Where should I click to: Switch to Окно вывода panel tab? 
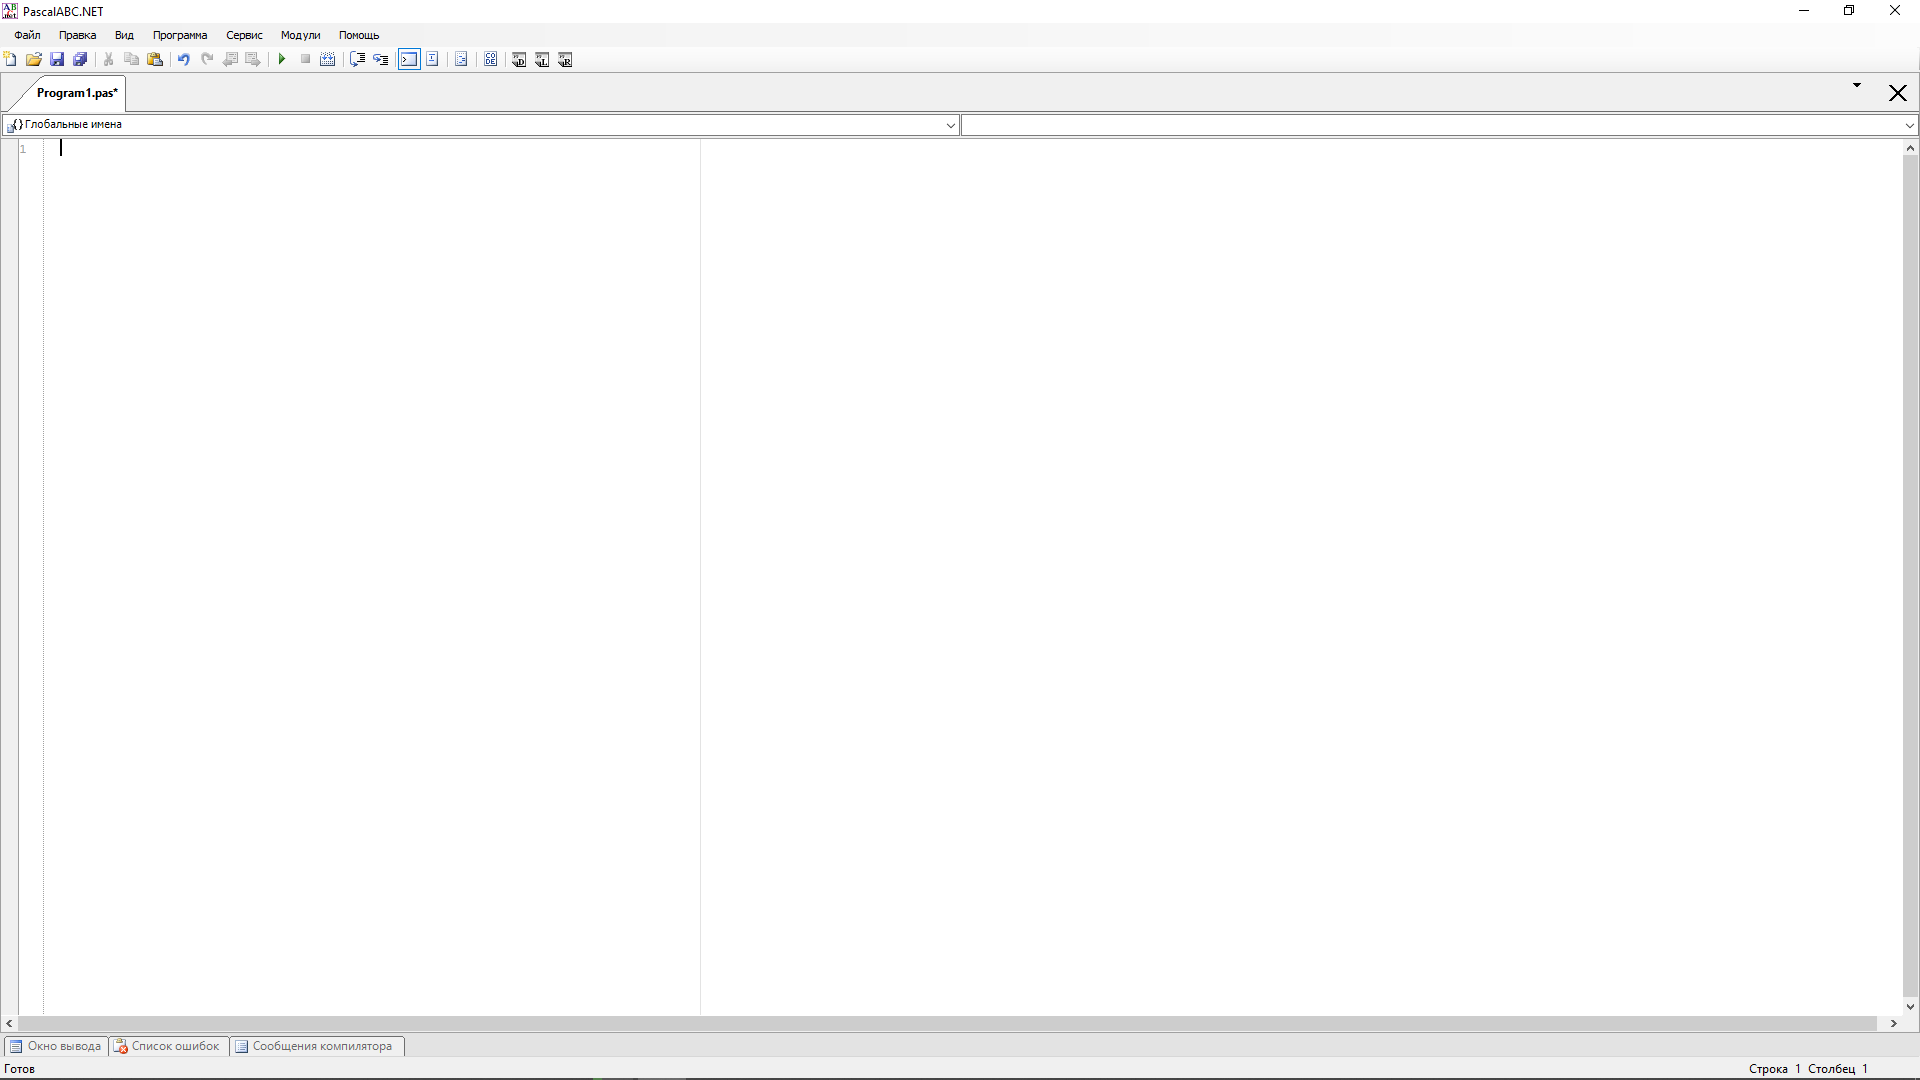coord(56,1046)
